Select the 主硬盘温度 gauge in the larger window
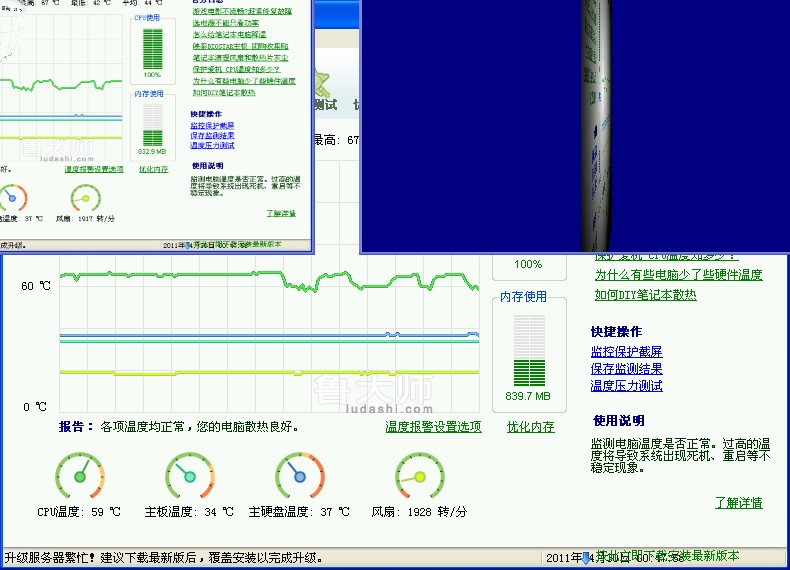The height and width of the screenshot is (570, 790). pos(299,476)
